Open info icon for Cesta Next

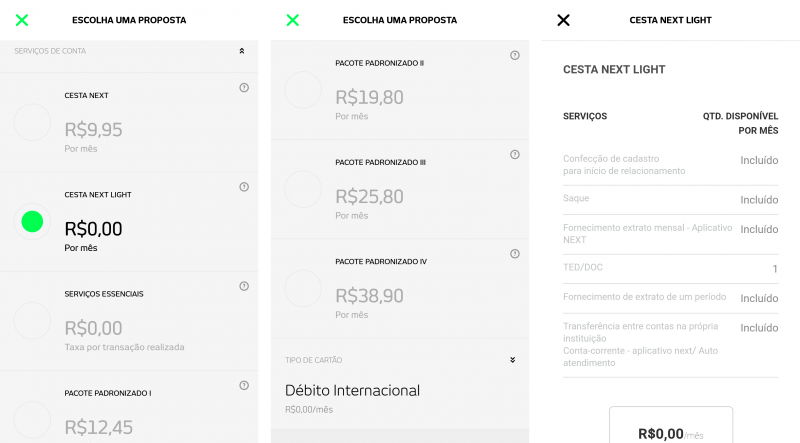point(244,88)
